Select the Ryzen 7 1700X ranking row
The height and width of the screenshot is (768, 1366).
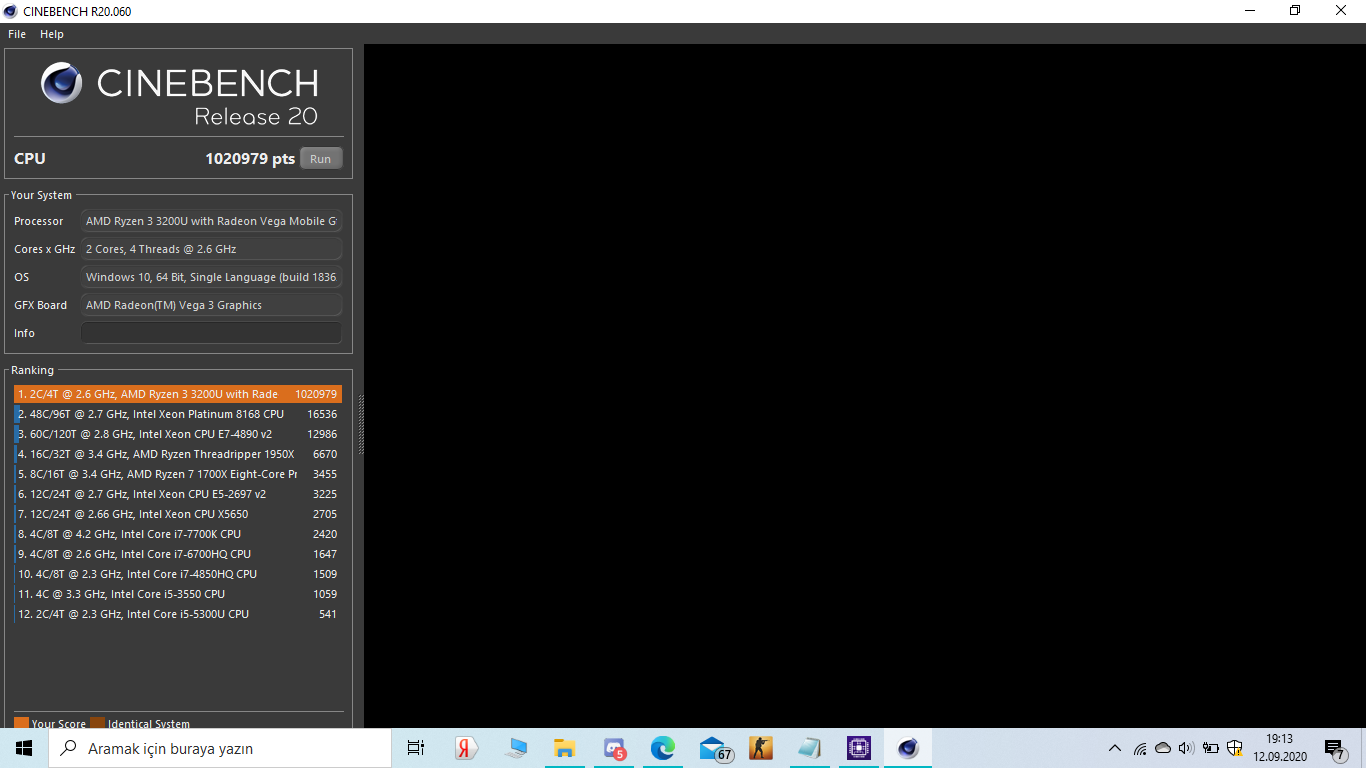coord(178,474)
